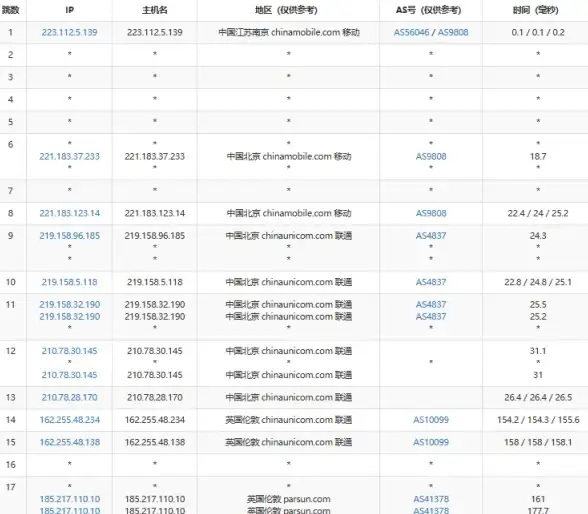
Task: Select hostname text 223.112.5.139
Action: (154, 32)
